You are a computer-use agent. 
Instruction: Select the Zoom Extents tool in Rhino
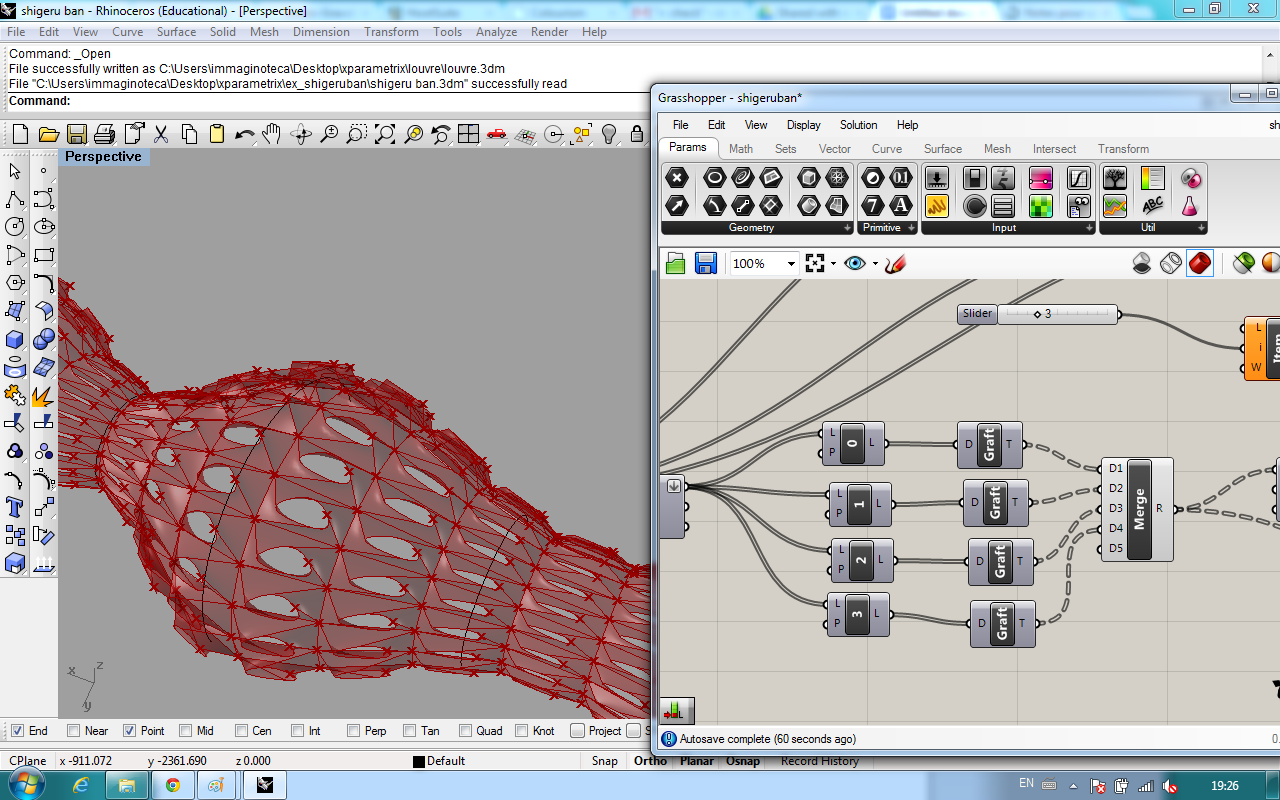tap(385, 134)
